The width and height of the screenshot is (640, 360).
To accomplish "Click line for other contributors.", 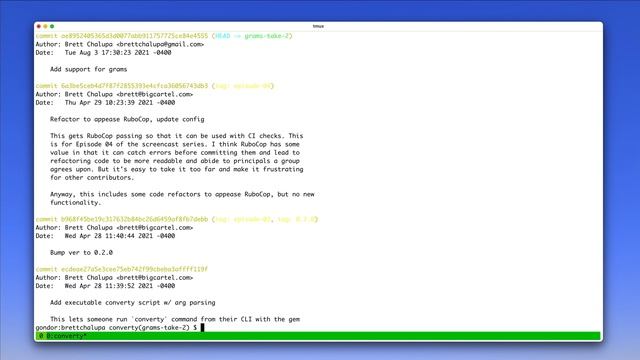I will click(92, 178).
